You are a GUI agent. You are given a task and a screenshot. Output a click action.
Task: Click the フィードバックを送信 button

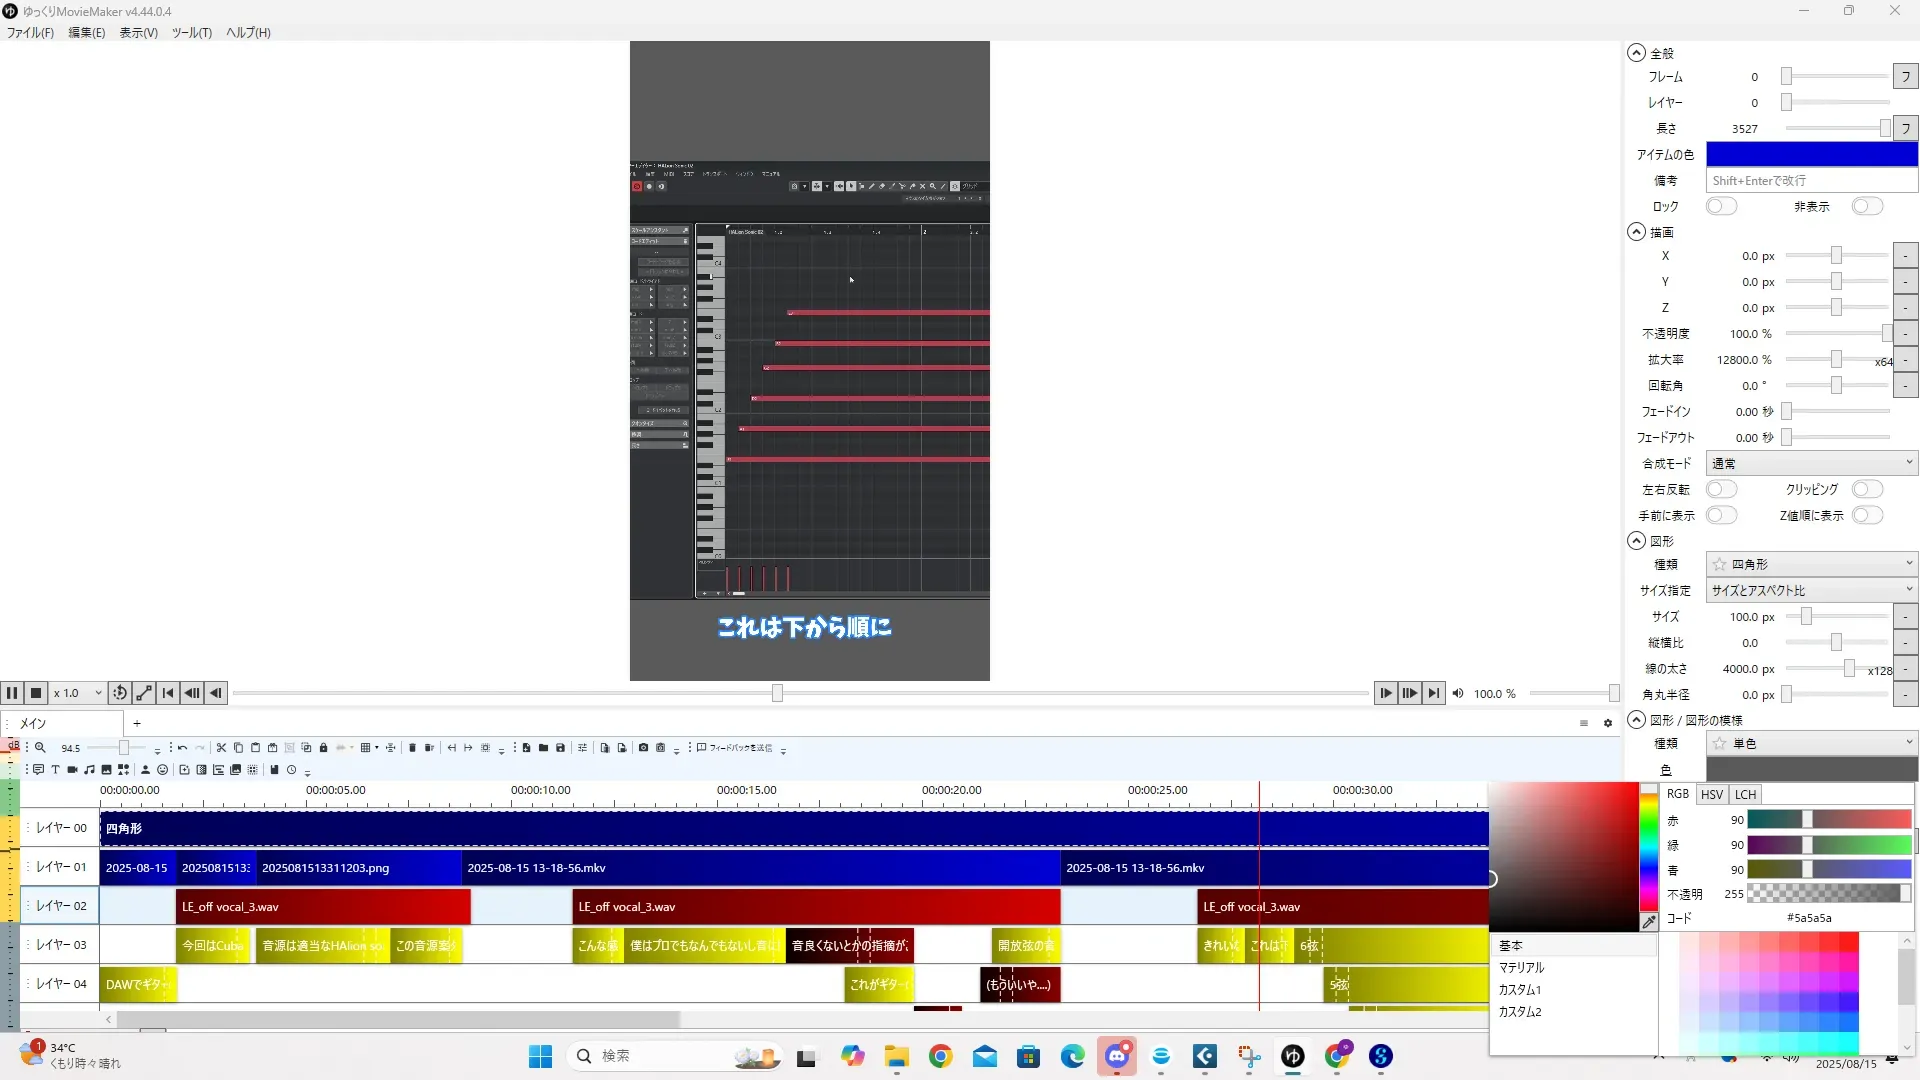pyautogui.click(x=735, y=748)
